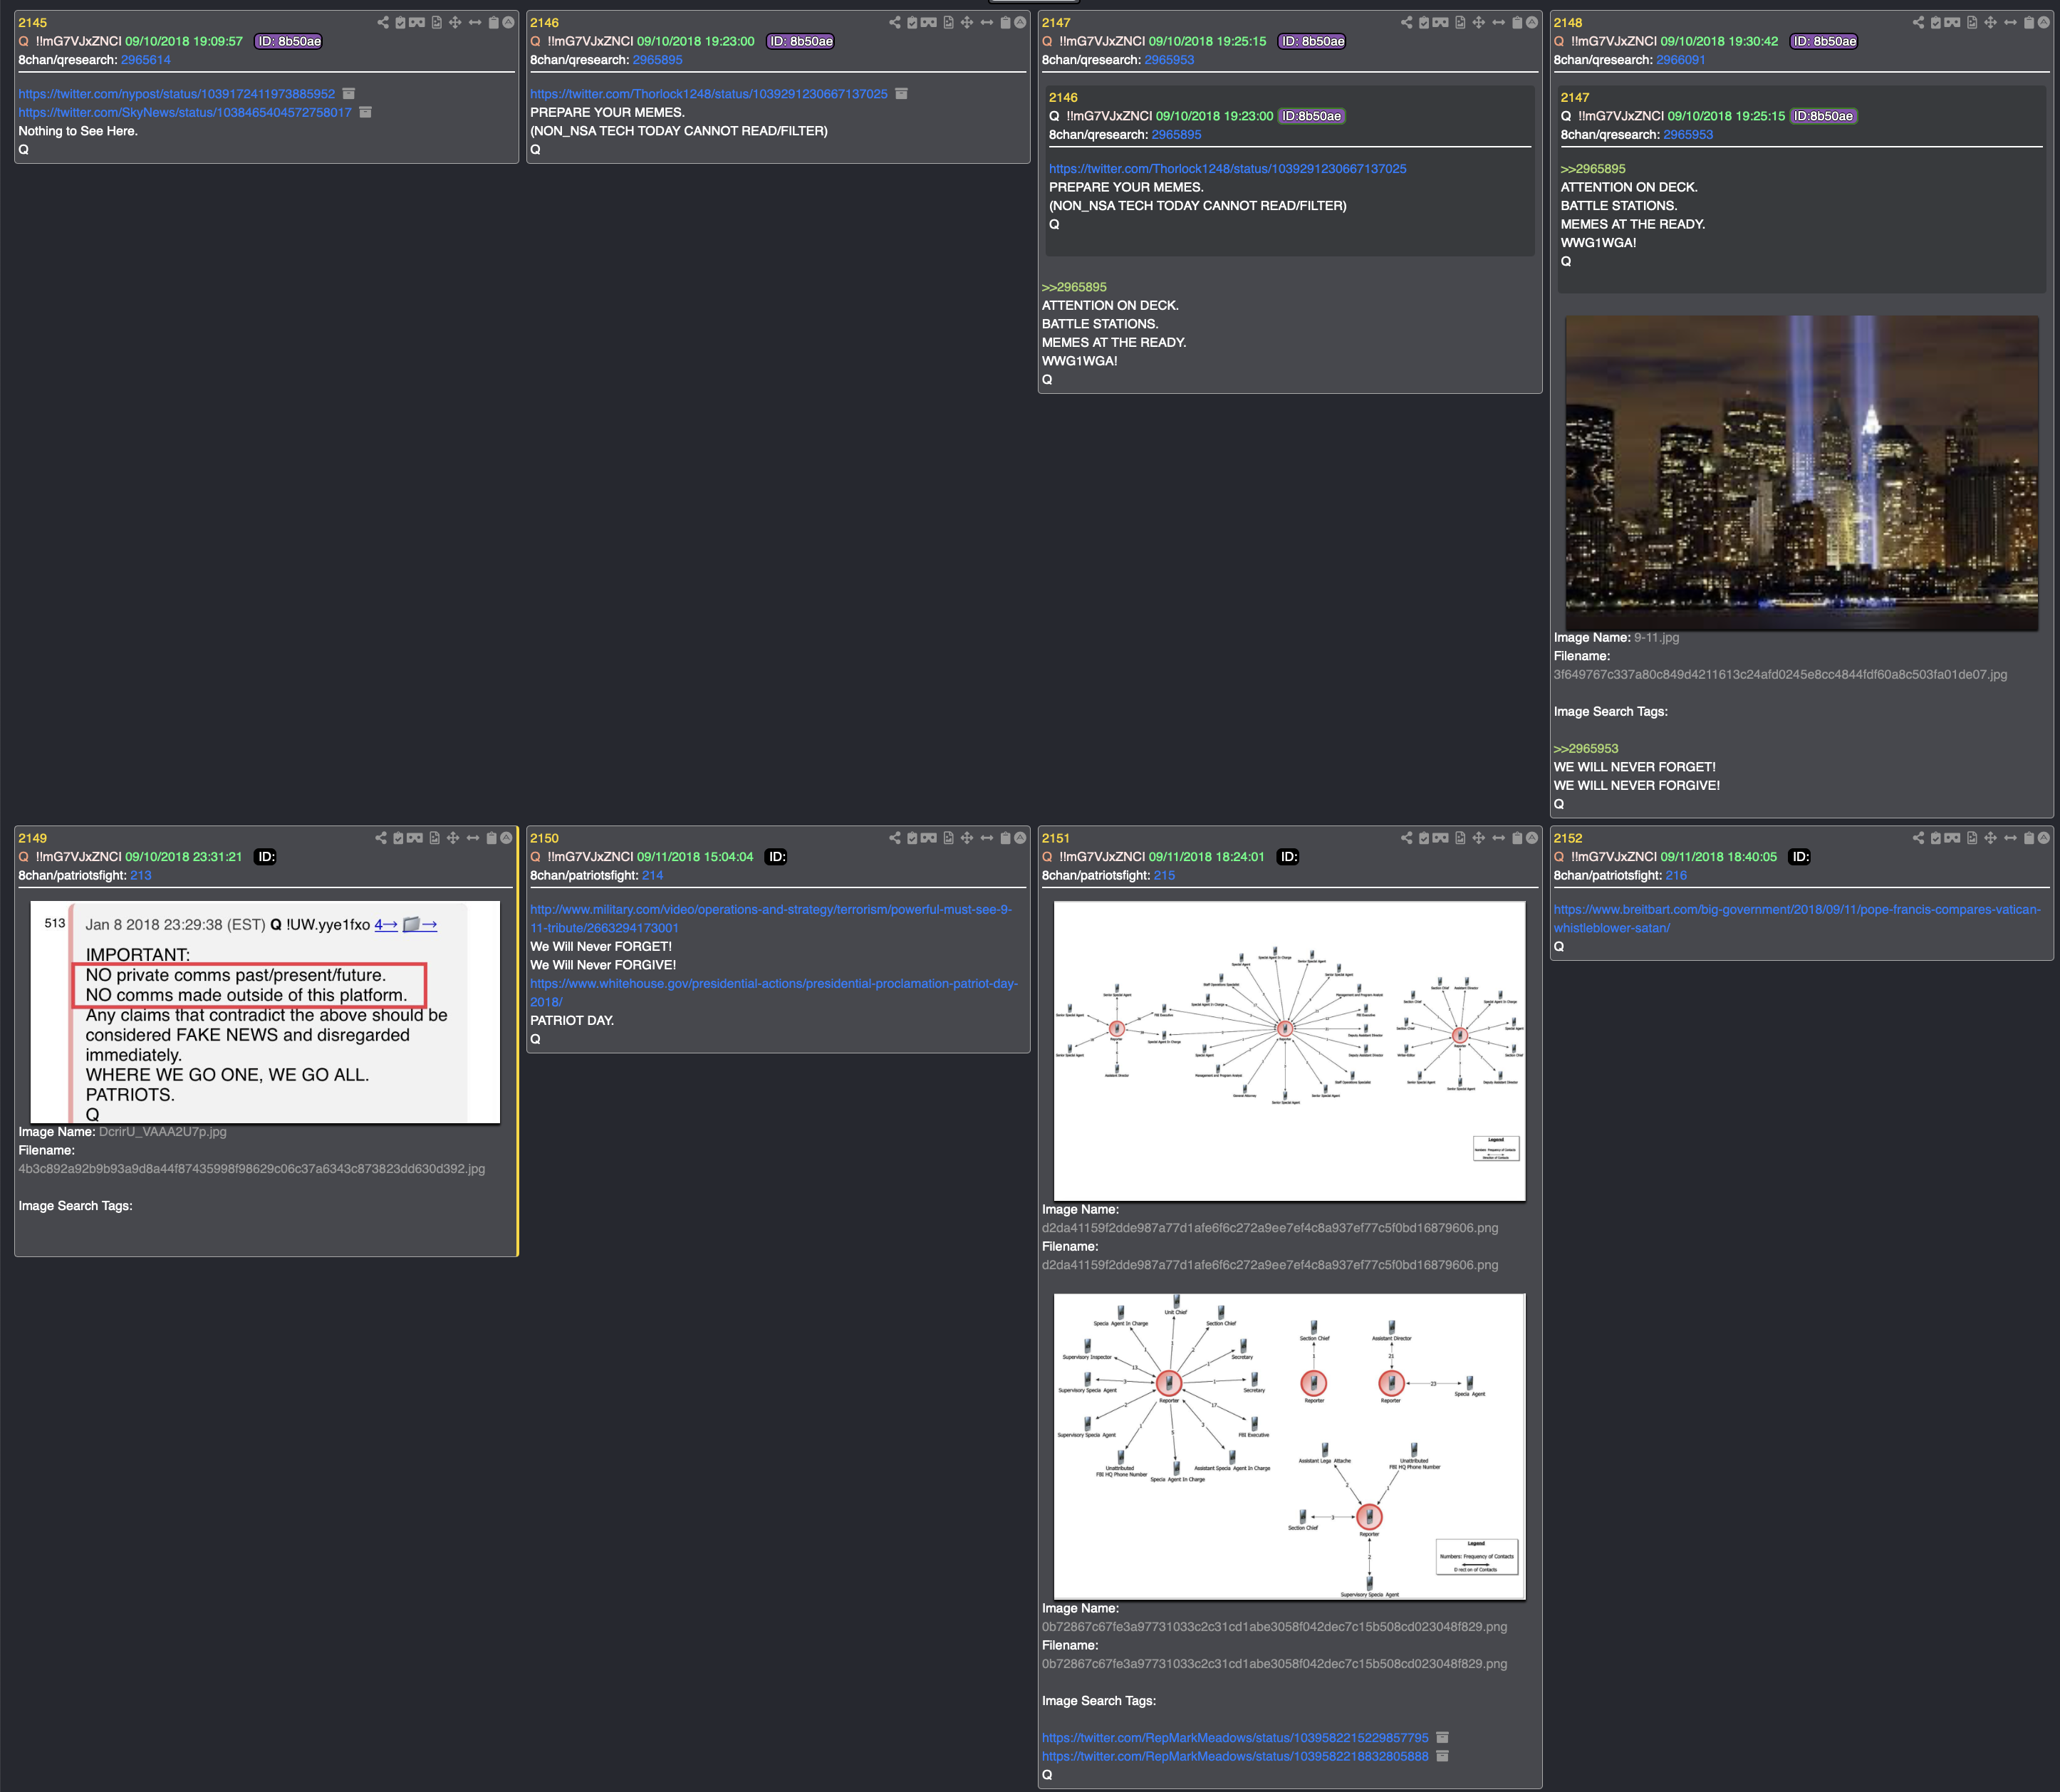Click the four-arrow move icon on post 2145
Screen dimensions: 2060x1792
pos(455,22)
